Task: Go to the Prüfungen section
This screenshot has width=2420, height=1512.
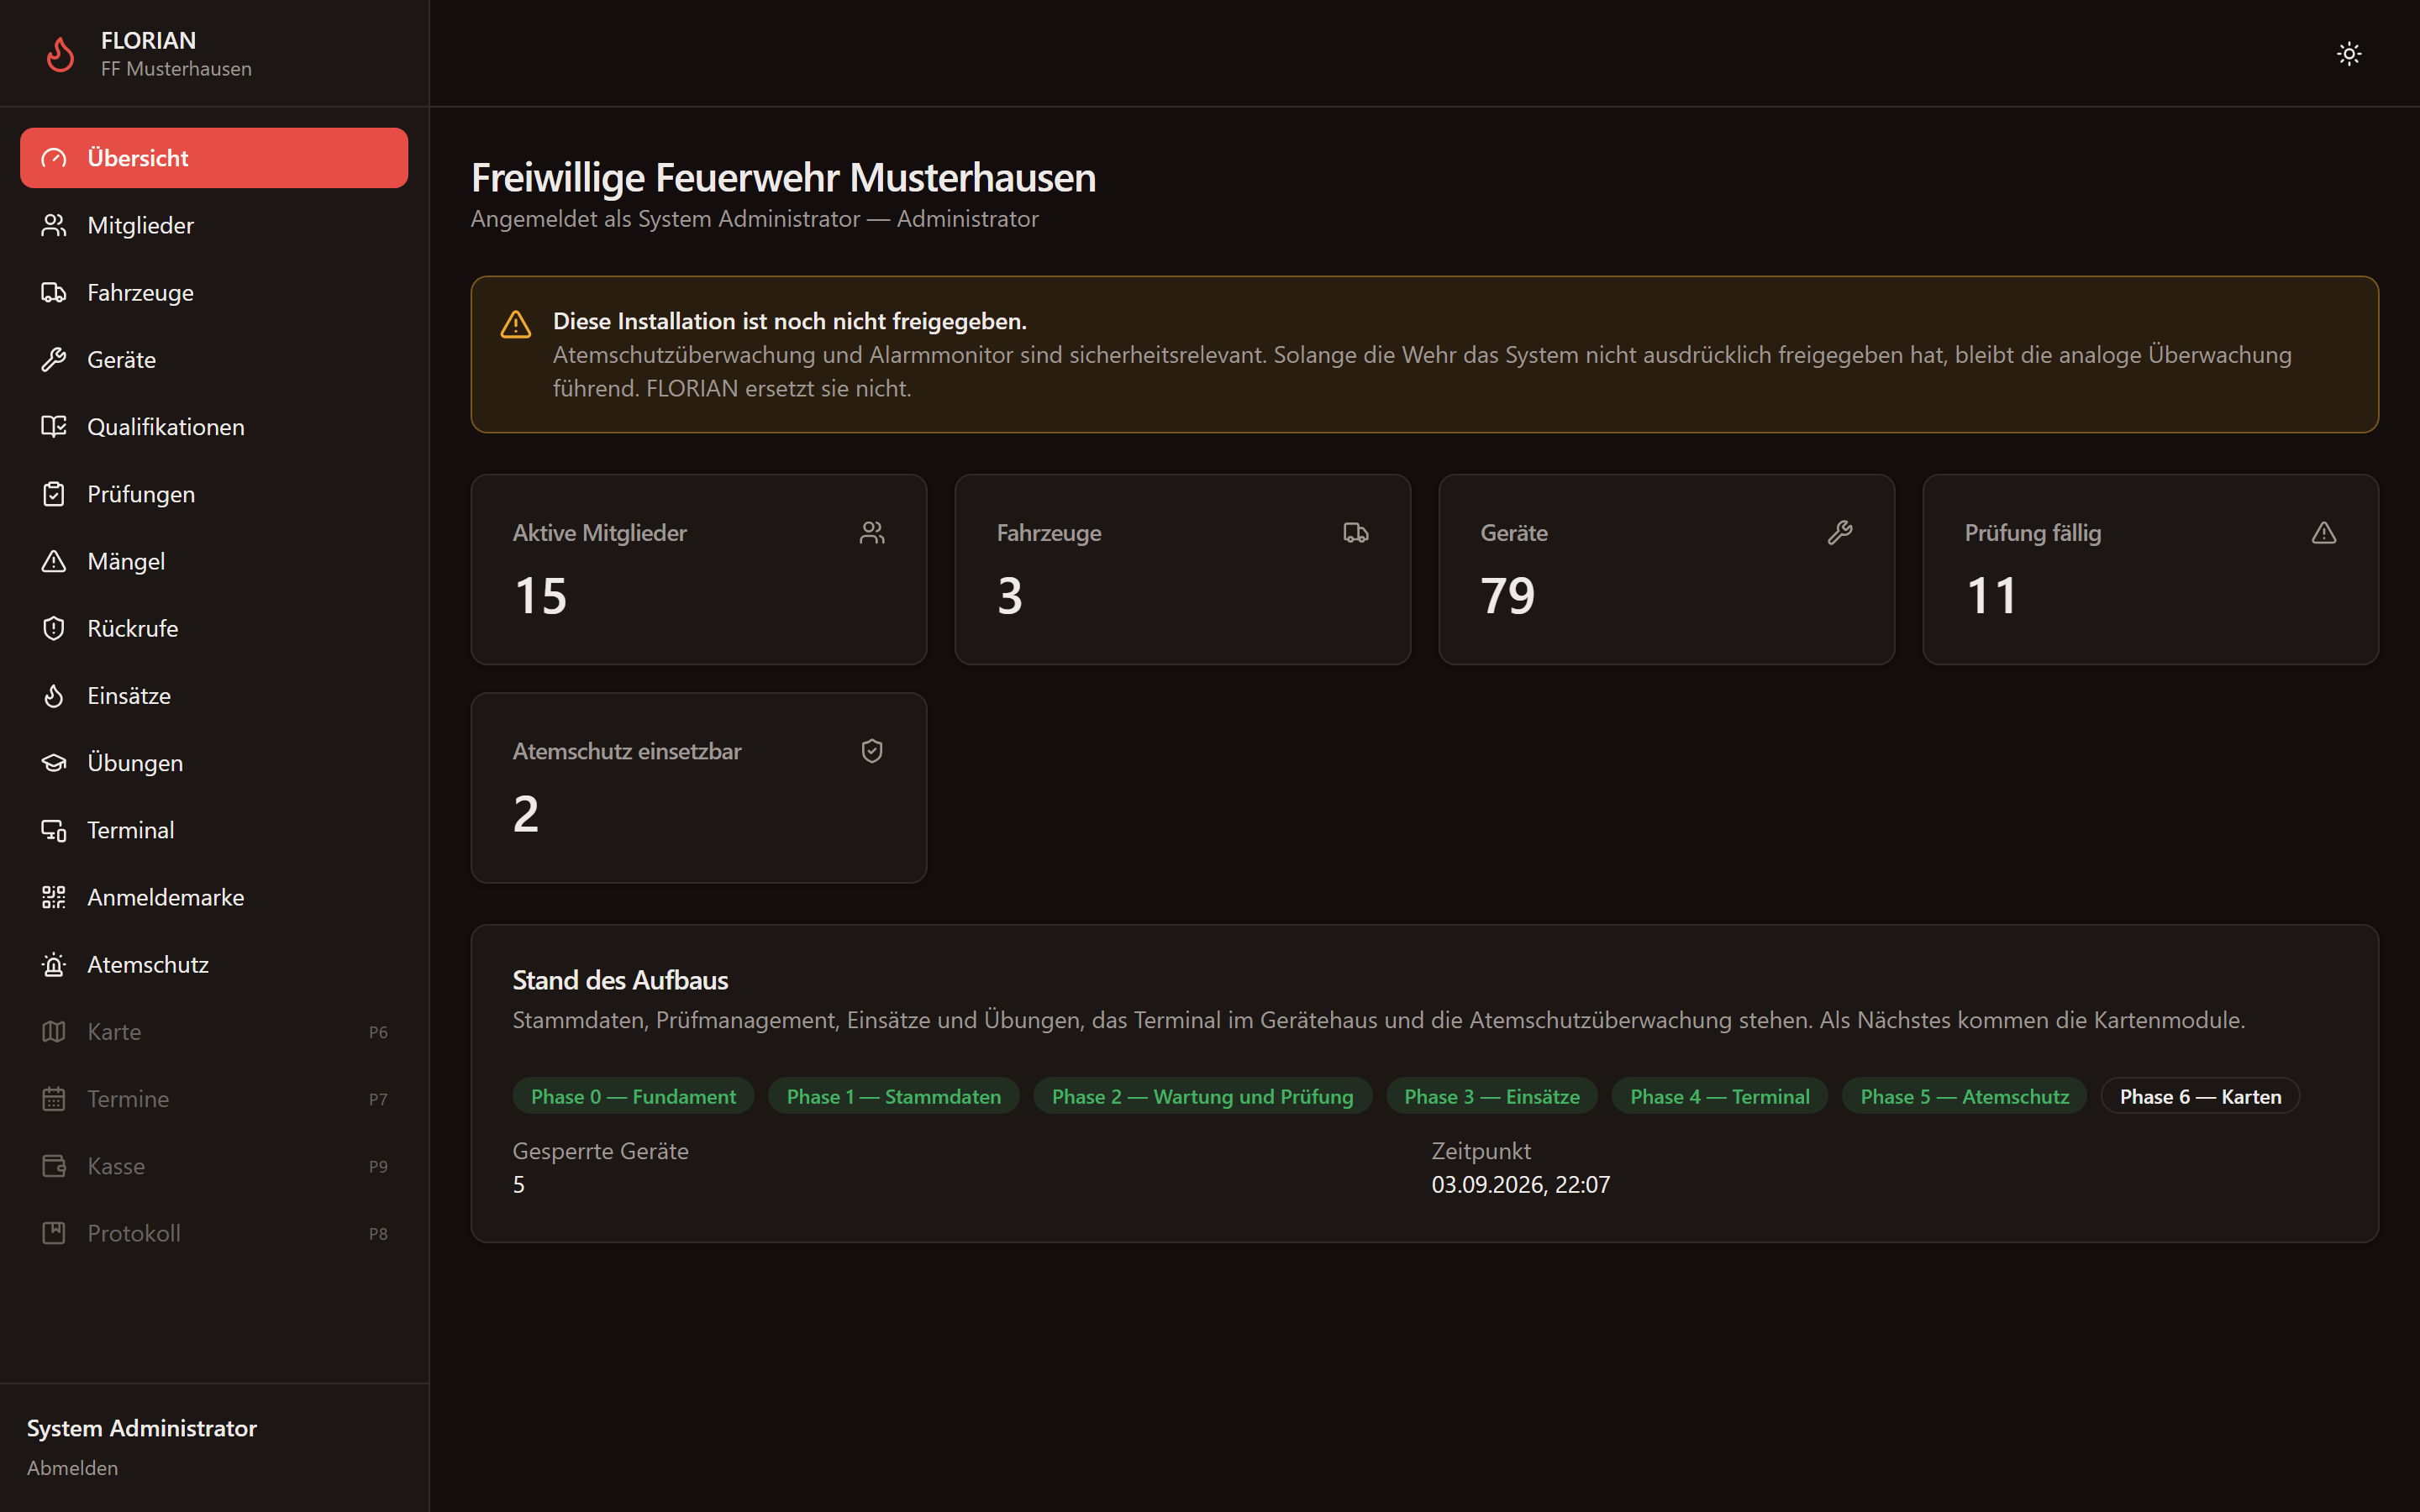Action: tap(214, 494)
